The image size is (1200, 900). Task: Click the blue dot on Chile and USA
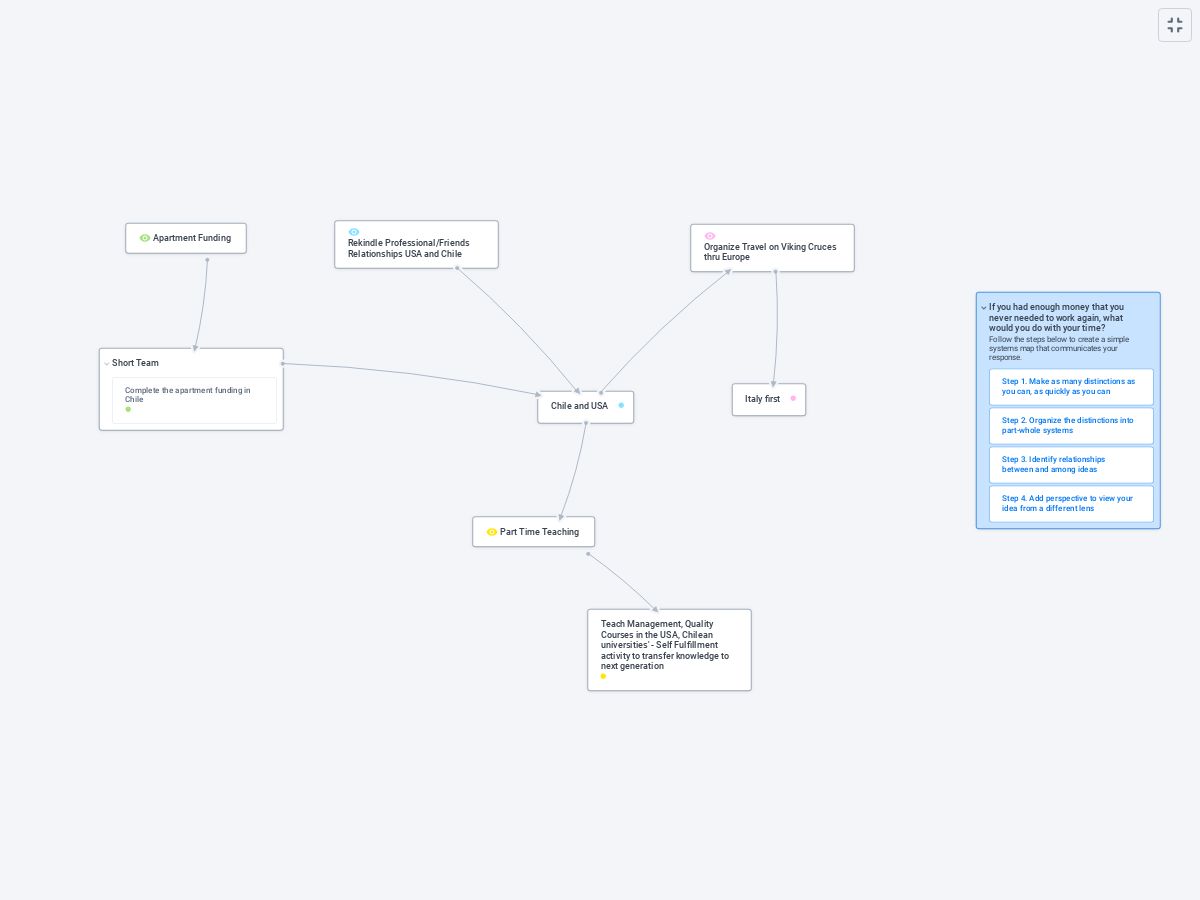(x=621, y=406)
